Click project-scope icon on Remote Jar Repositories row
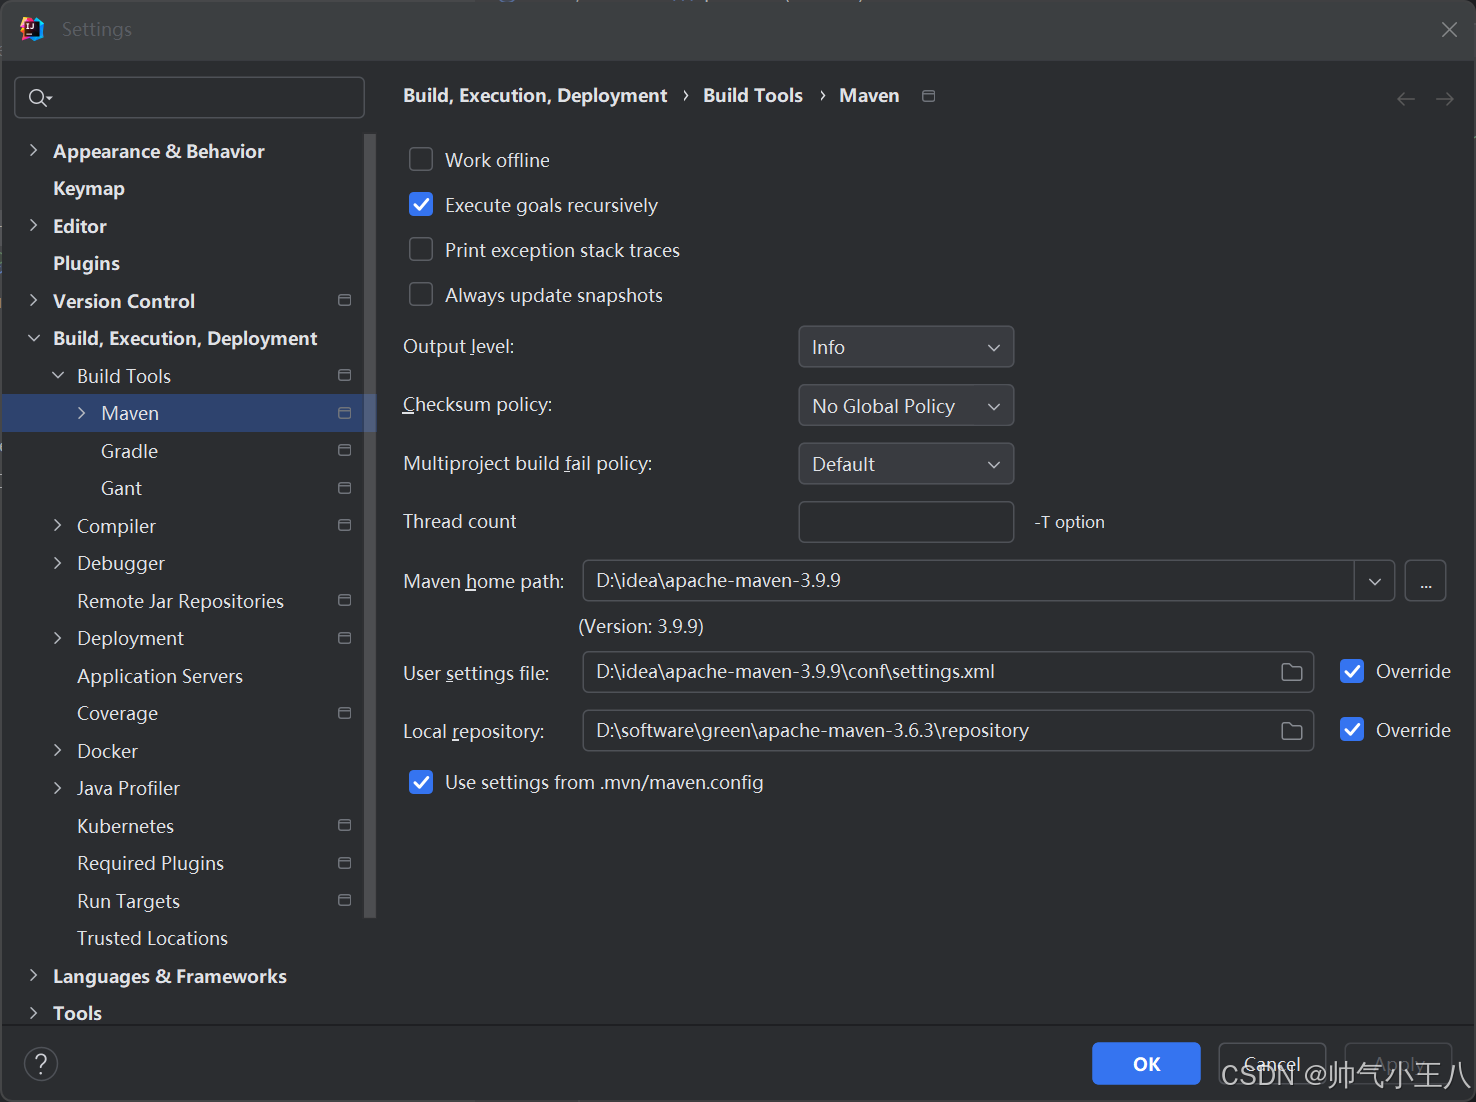Viewport: 1476px width, 1102px height. (x=345, y=600)
